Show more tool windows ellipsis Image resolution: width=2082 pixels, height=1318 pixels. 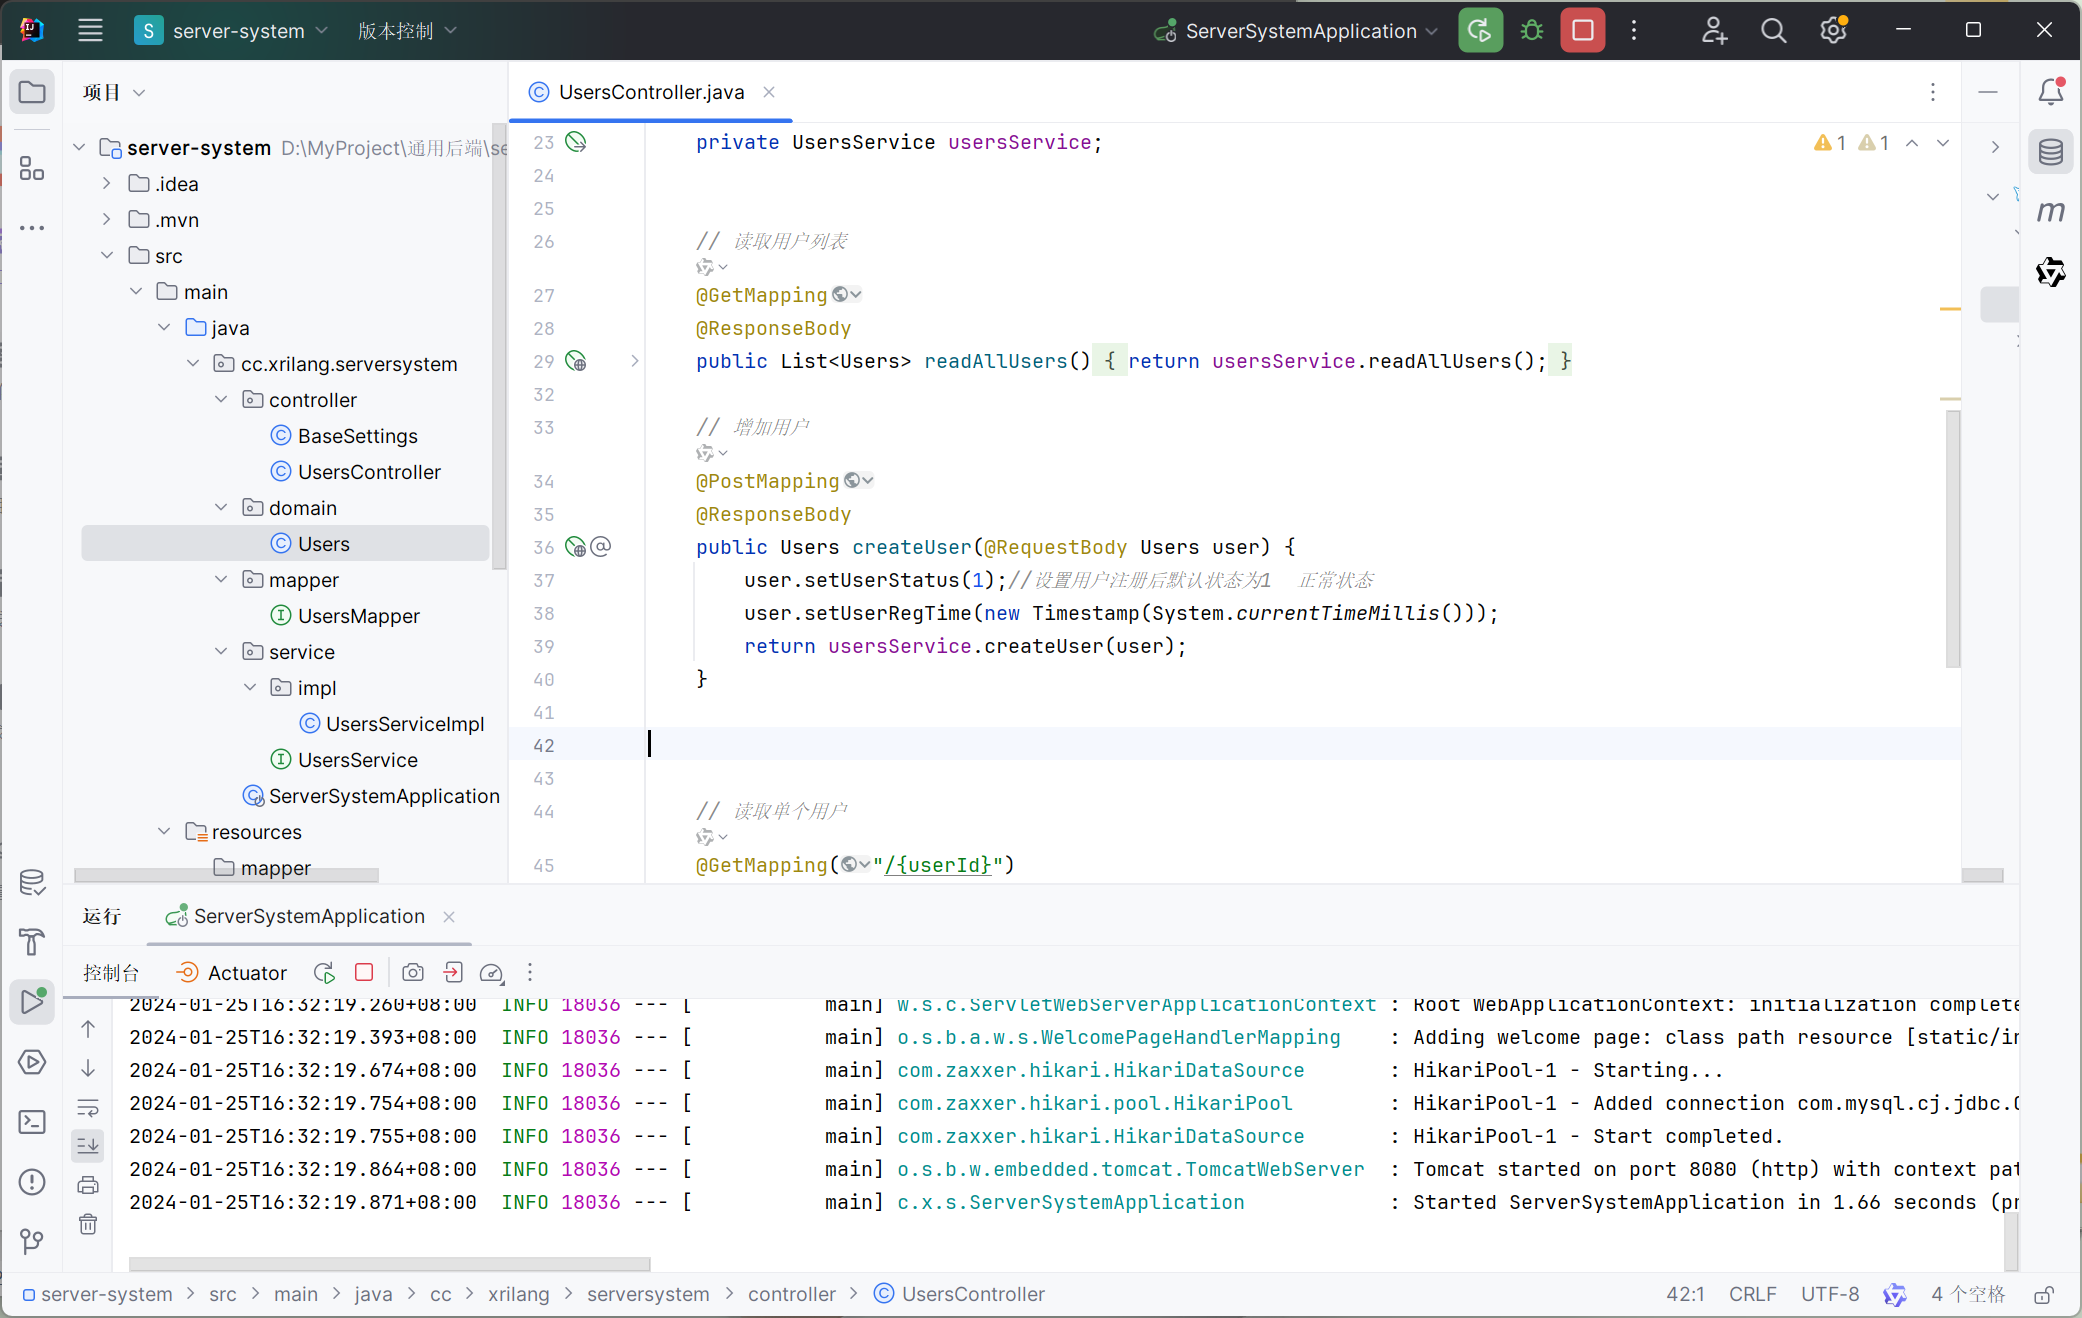tap(32, 228)
